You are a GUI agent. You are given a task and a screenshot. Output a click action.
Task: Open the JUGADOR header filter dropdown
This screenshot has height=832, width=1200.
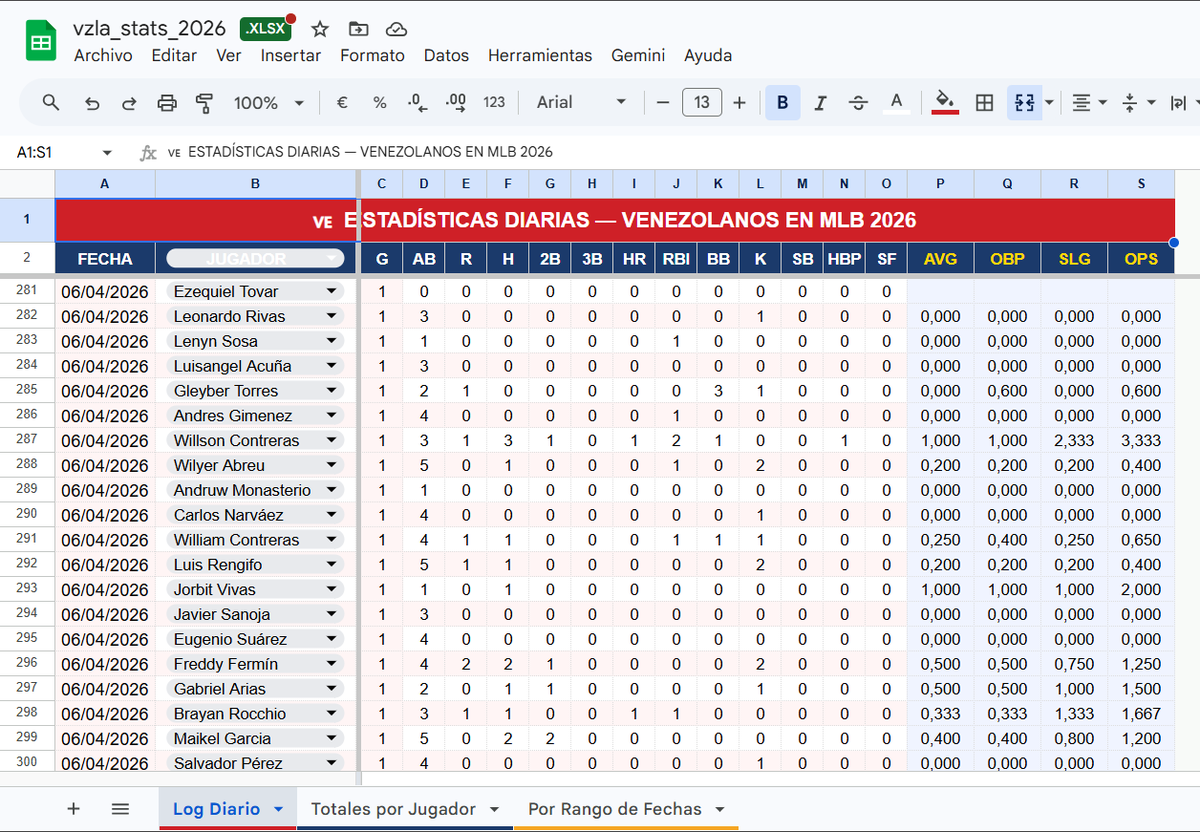point(332,259)
